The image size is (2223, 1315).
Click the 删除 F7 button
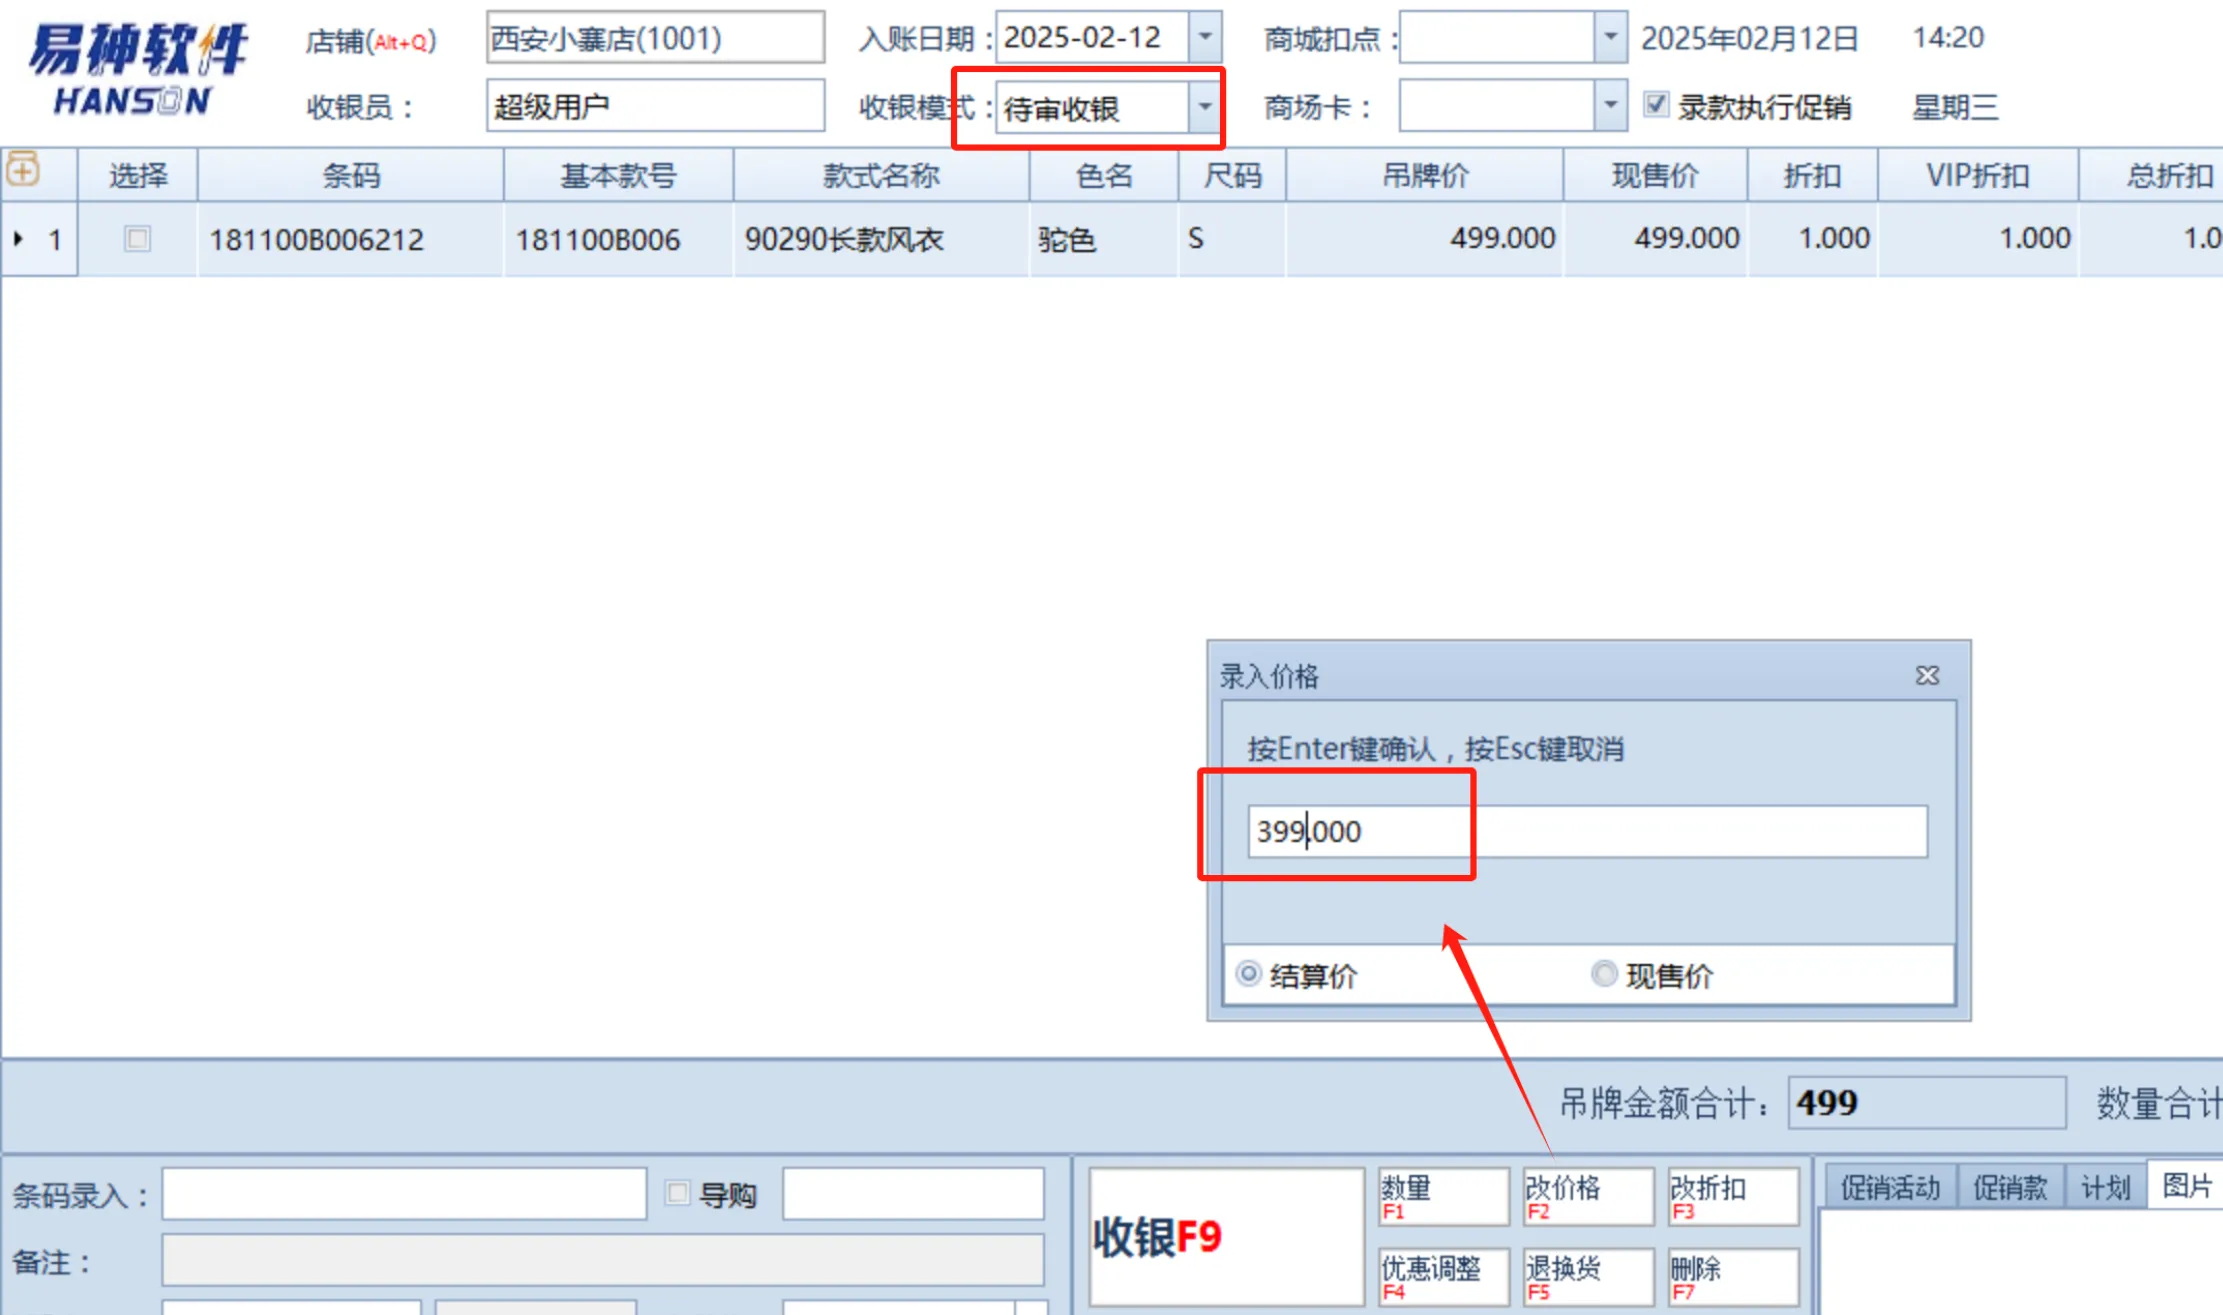(1732, 1277)
